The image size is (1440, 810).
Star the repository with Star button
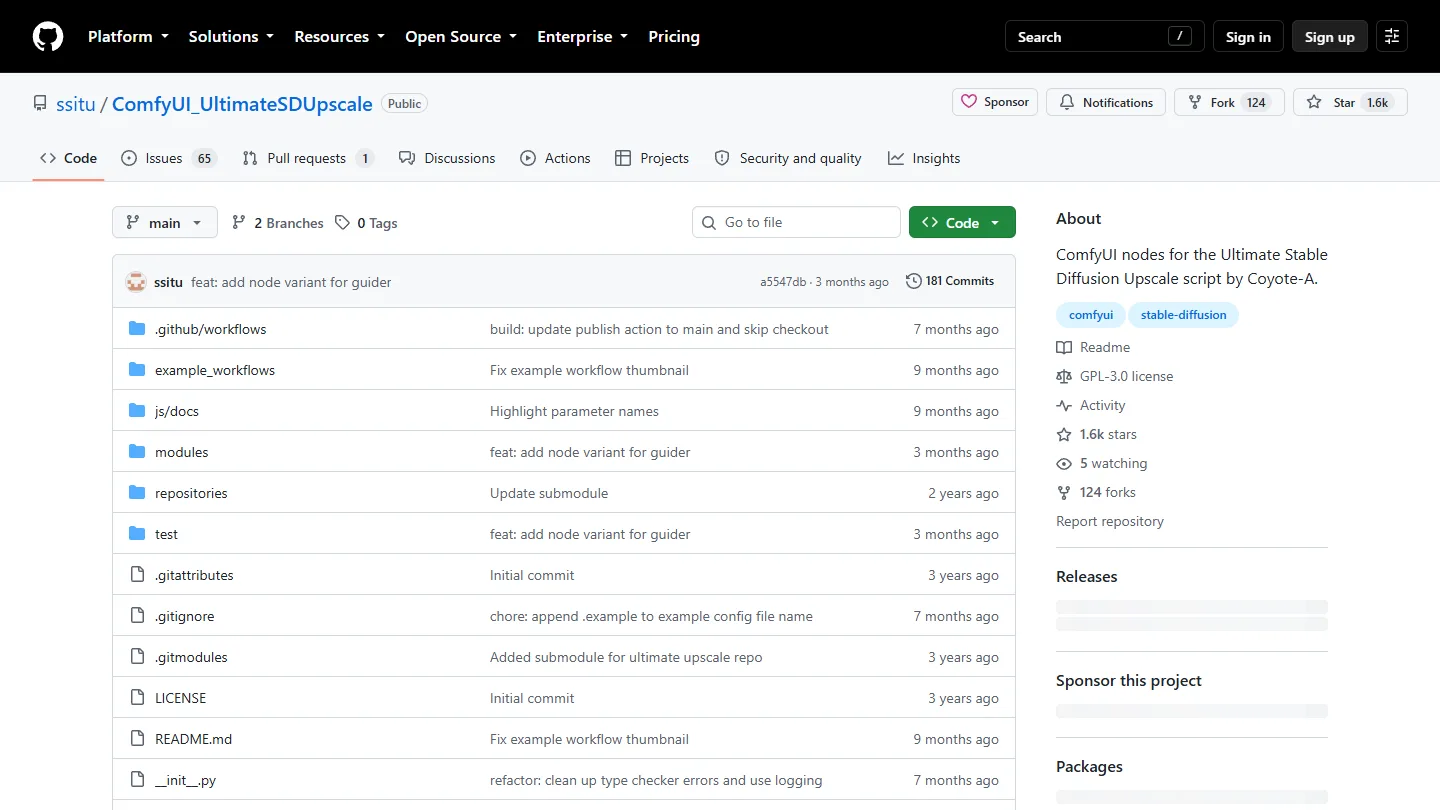pyautogui.click(x=1350, y=102)
